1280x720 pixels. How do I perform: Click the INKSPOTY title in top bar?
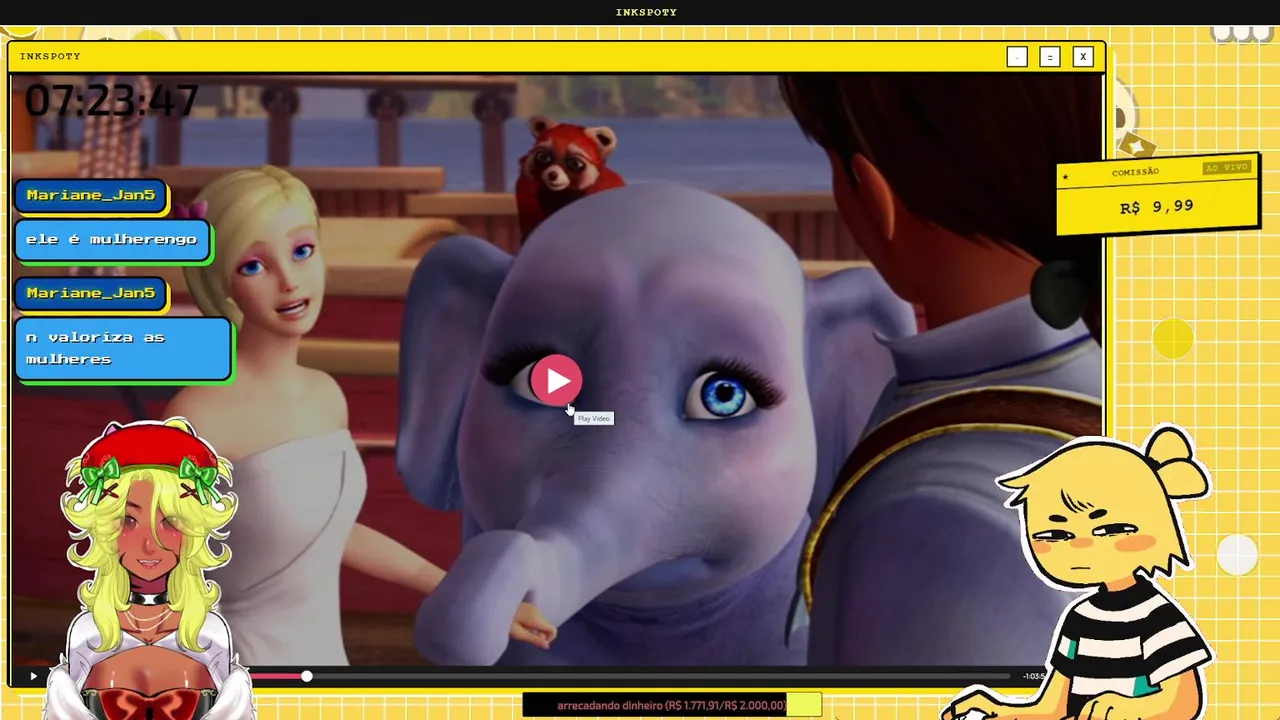(646, 12)
